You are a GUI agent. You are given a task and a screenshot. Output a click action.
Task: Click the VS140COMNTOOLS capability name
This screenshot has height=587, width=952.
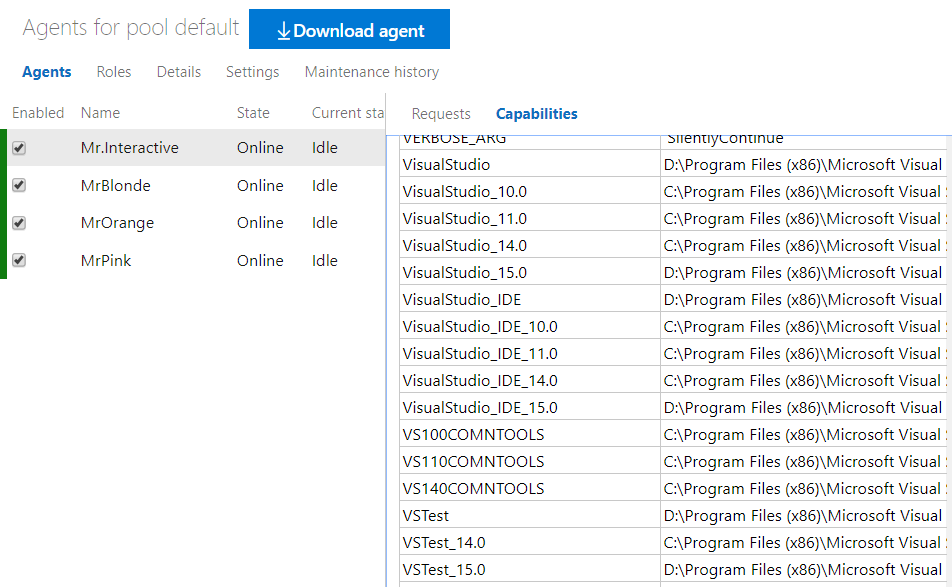(473, 489)
